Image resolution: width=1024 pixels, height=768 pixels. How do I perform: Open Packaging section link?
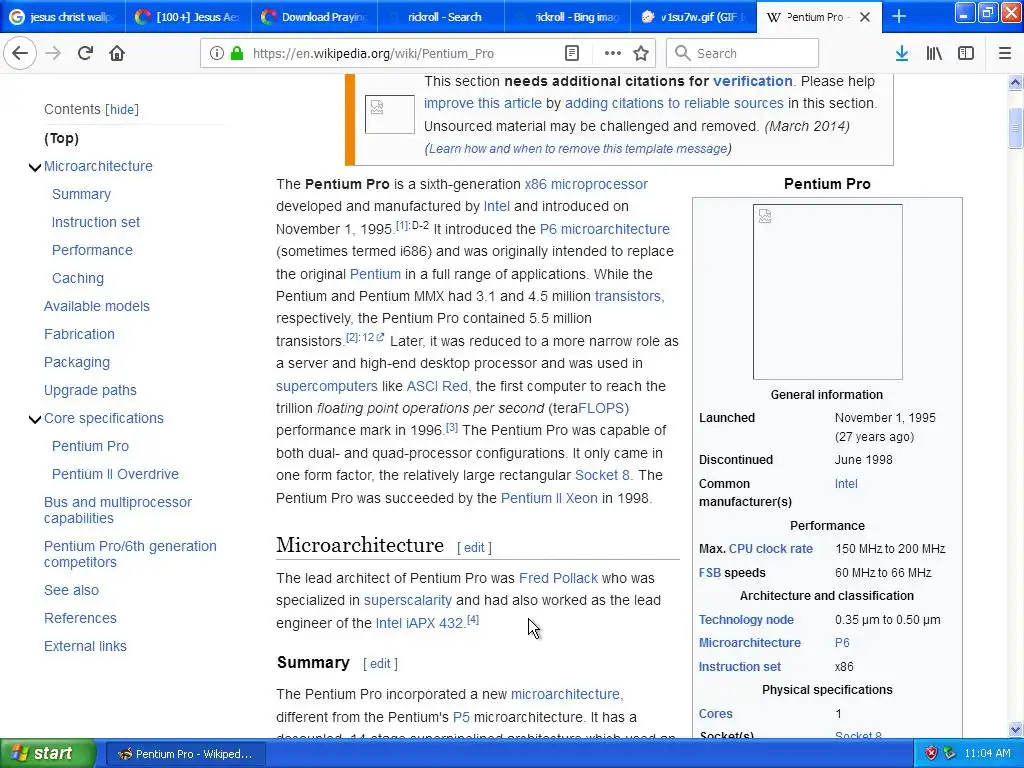76,362
